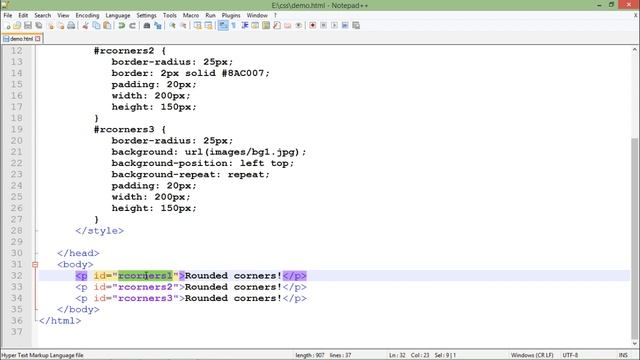The width and height of the screenshot is (640, 360).
Task: Open the Search menu
Action: point(43,16)
